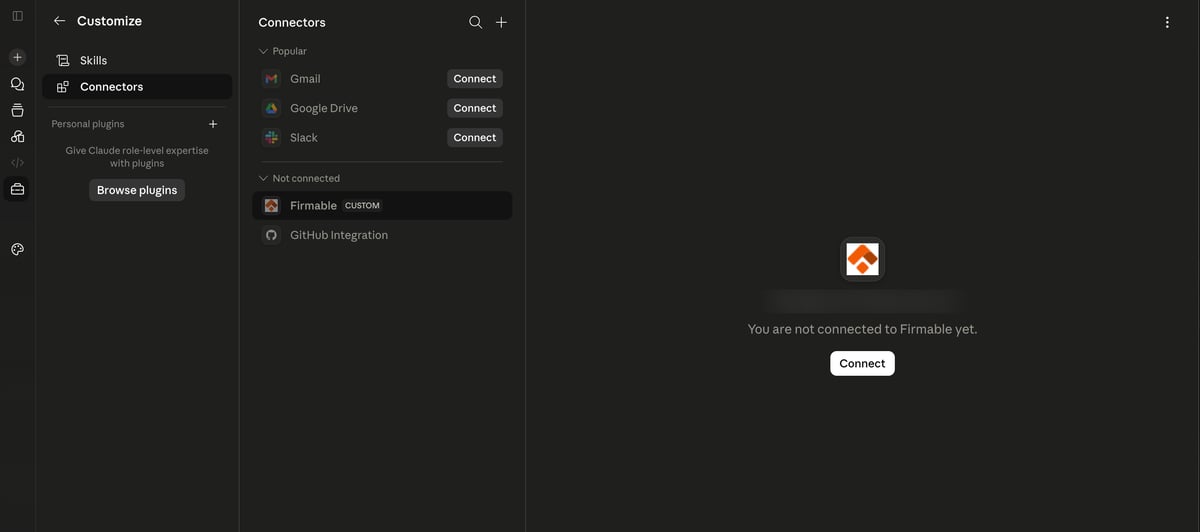1200x532 pixels.
Task: Click the Customize heading text
Action: pos(109,21)
